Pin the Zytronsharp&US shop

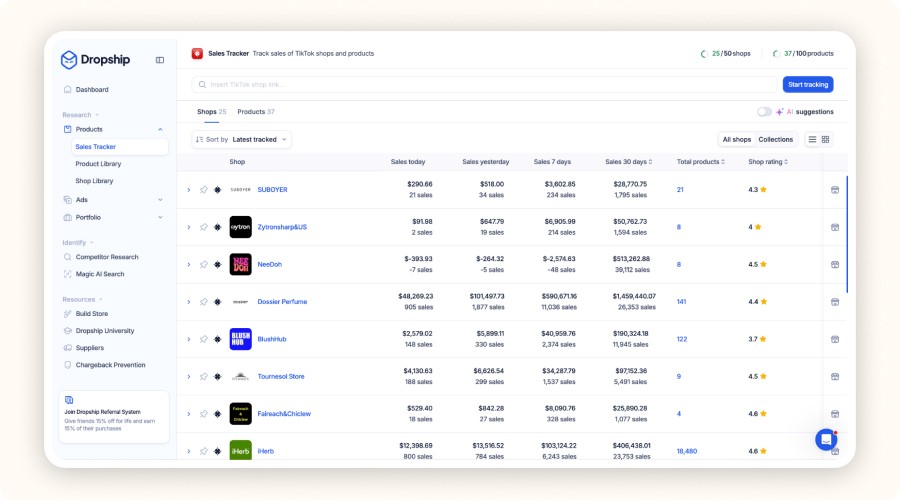coord(204,227)
